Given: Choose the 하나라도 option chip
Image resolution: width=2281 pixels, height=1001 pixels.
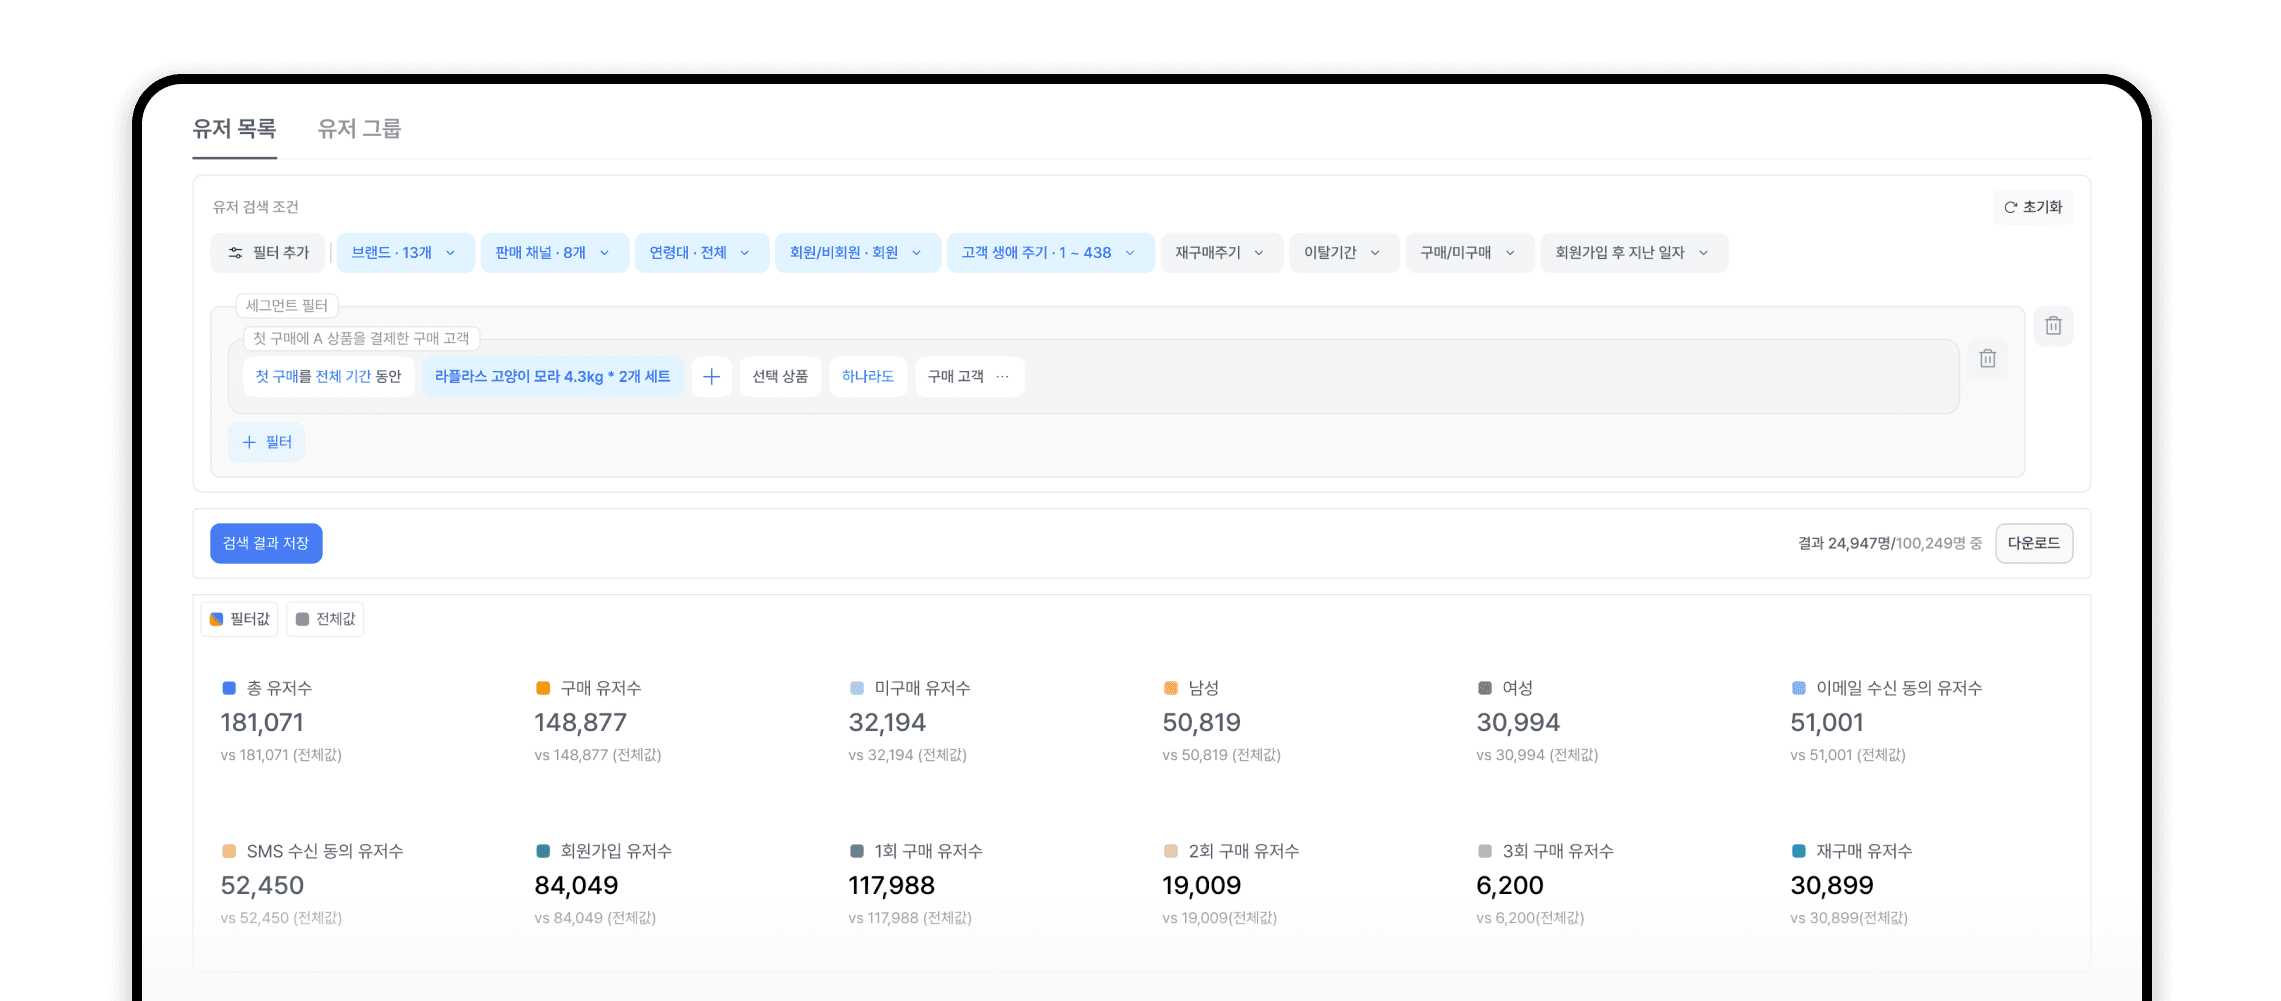Looking at the screenshot, I should point(868,377).
